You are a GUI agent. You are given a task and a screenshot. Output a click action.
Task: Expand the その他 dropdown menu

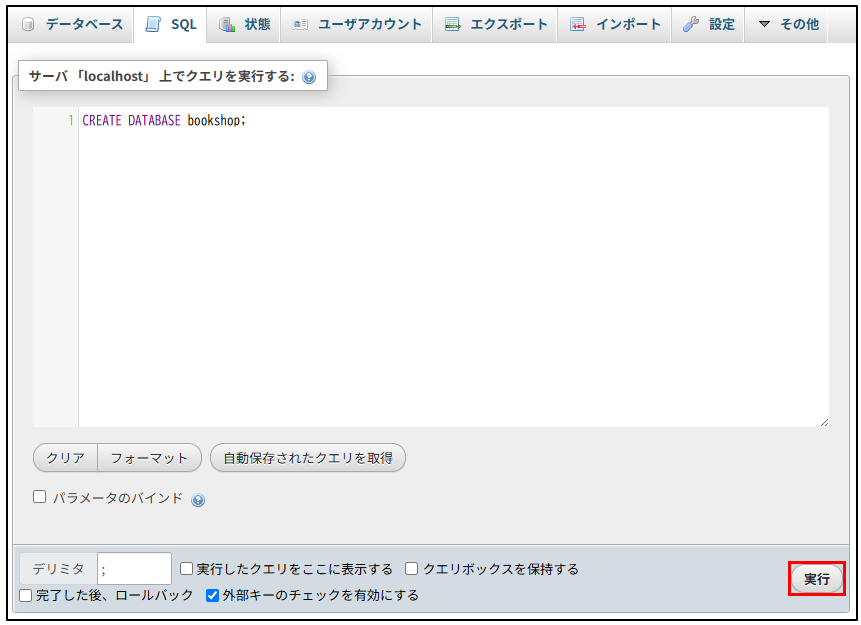pos(788,25)
